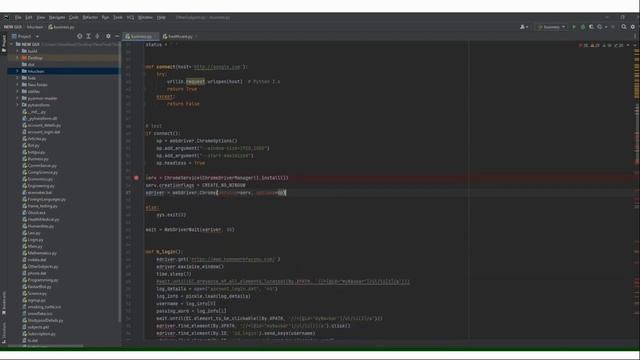
Task: Click the Project vertical tool window tab
Action: [4, 43]
